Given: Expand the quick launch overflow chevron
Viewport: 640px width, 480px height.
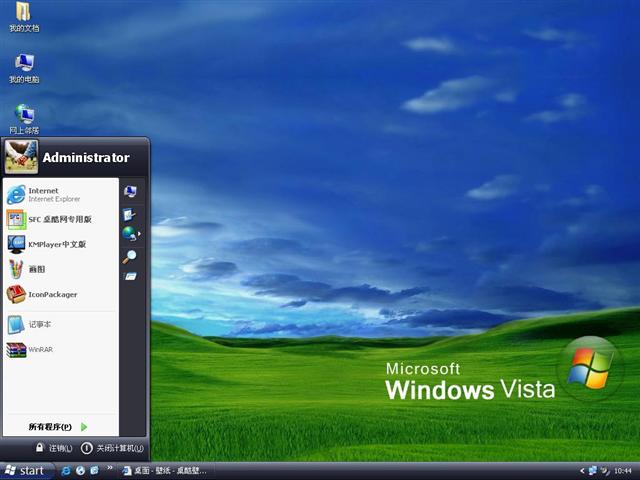Looking at the screenshot, I should (x=109, y=468).
